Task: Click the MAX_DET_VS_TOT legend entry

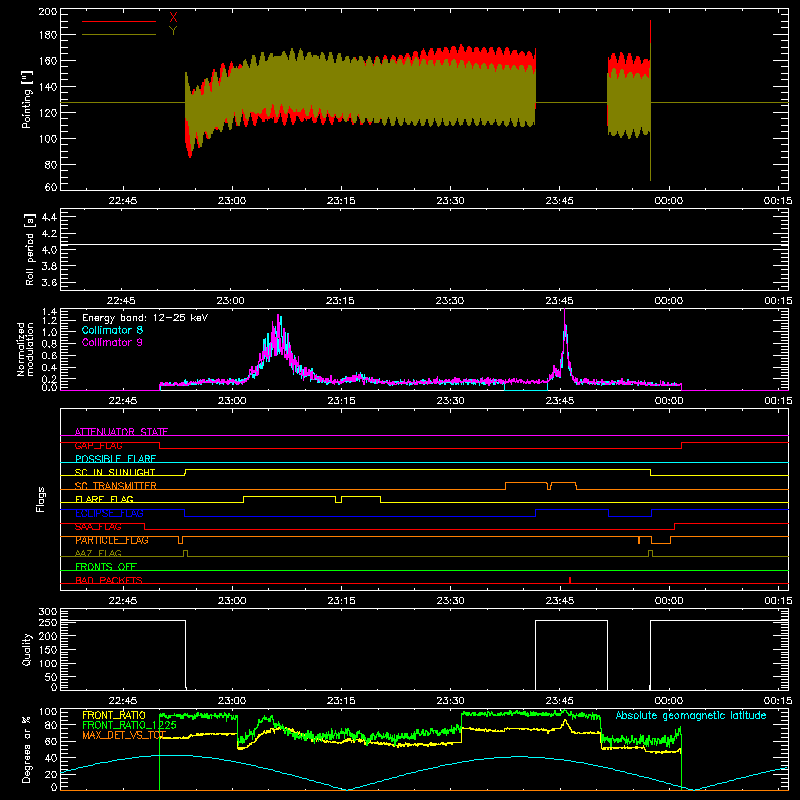Action: pyautogui.click(x=124, y=735)
